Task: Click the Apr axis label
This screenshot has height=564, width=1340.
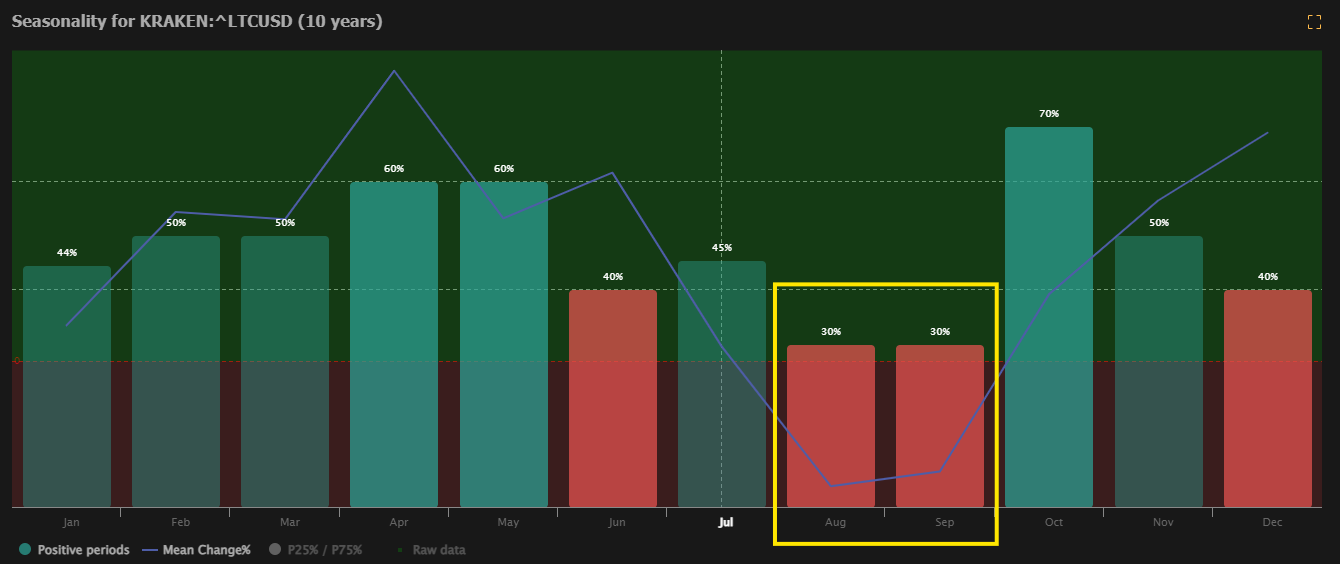Action: [x=399, y=523]
